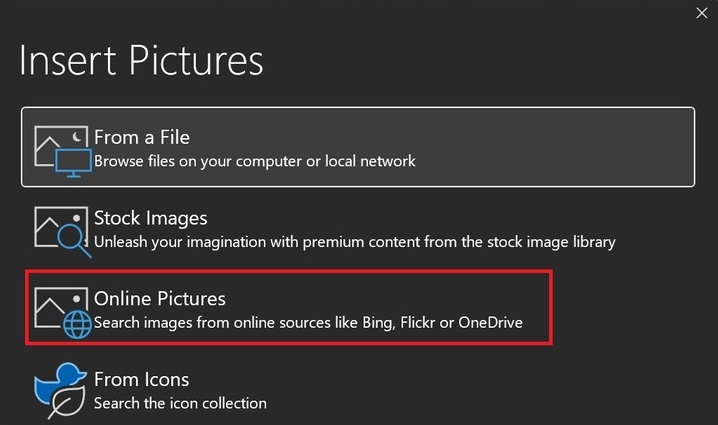Click the Stock Images picture icon
Viewport: 718px width, 425px height.
point(50,221)
